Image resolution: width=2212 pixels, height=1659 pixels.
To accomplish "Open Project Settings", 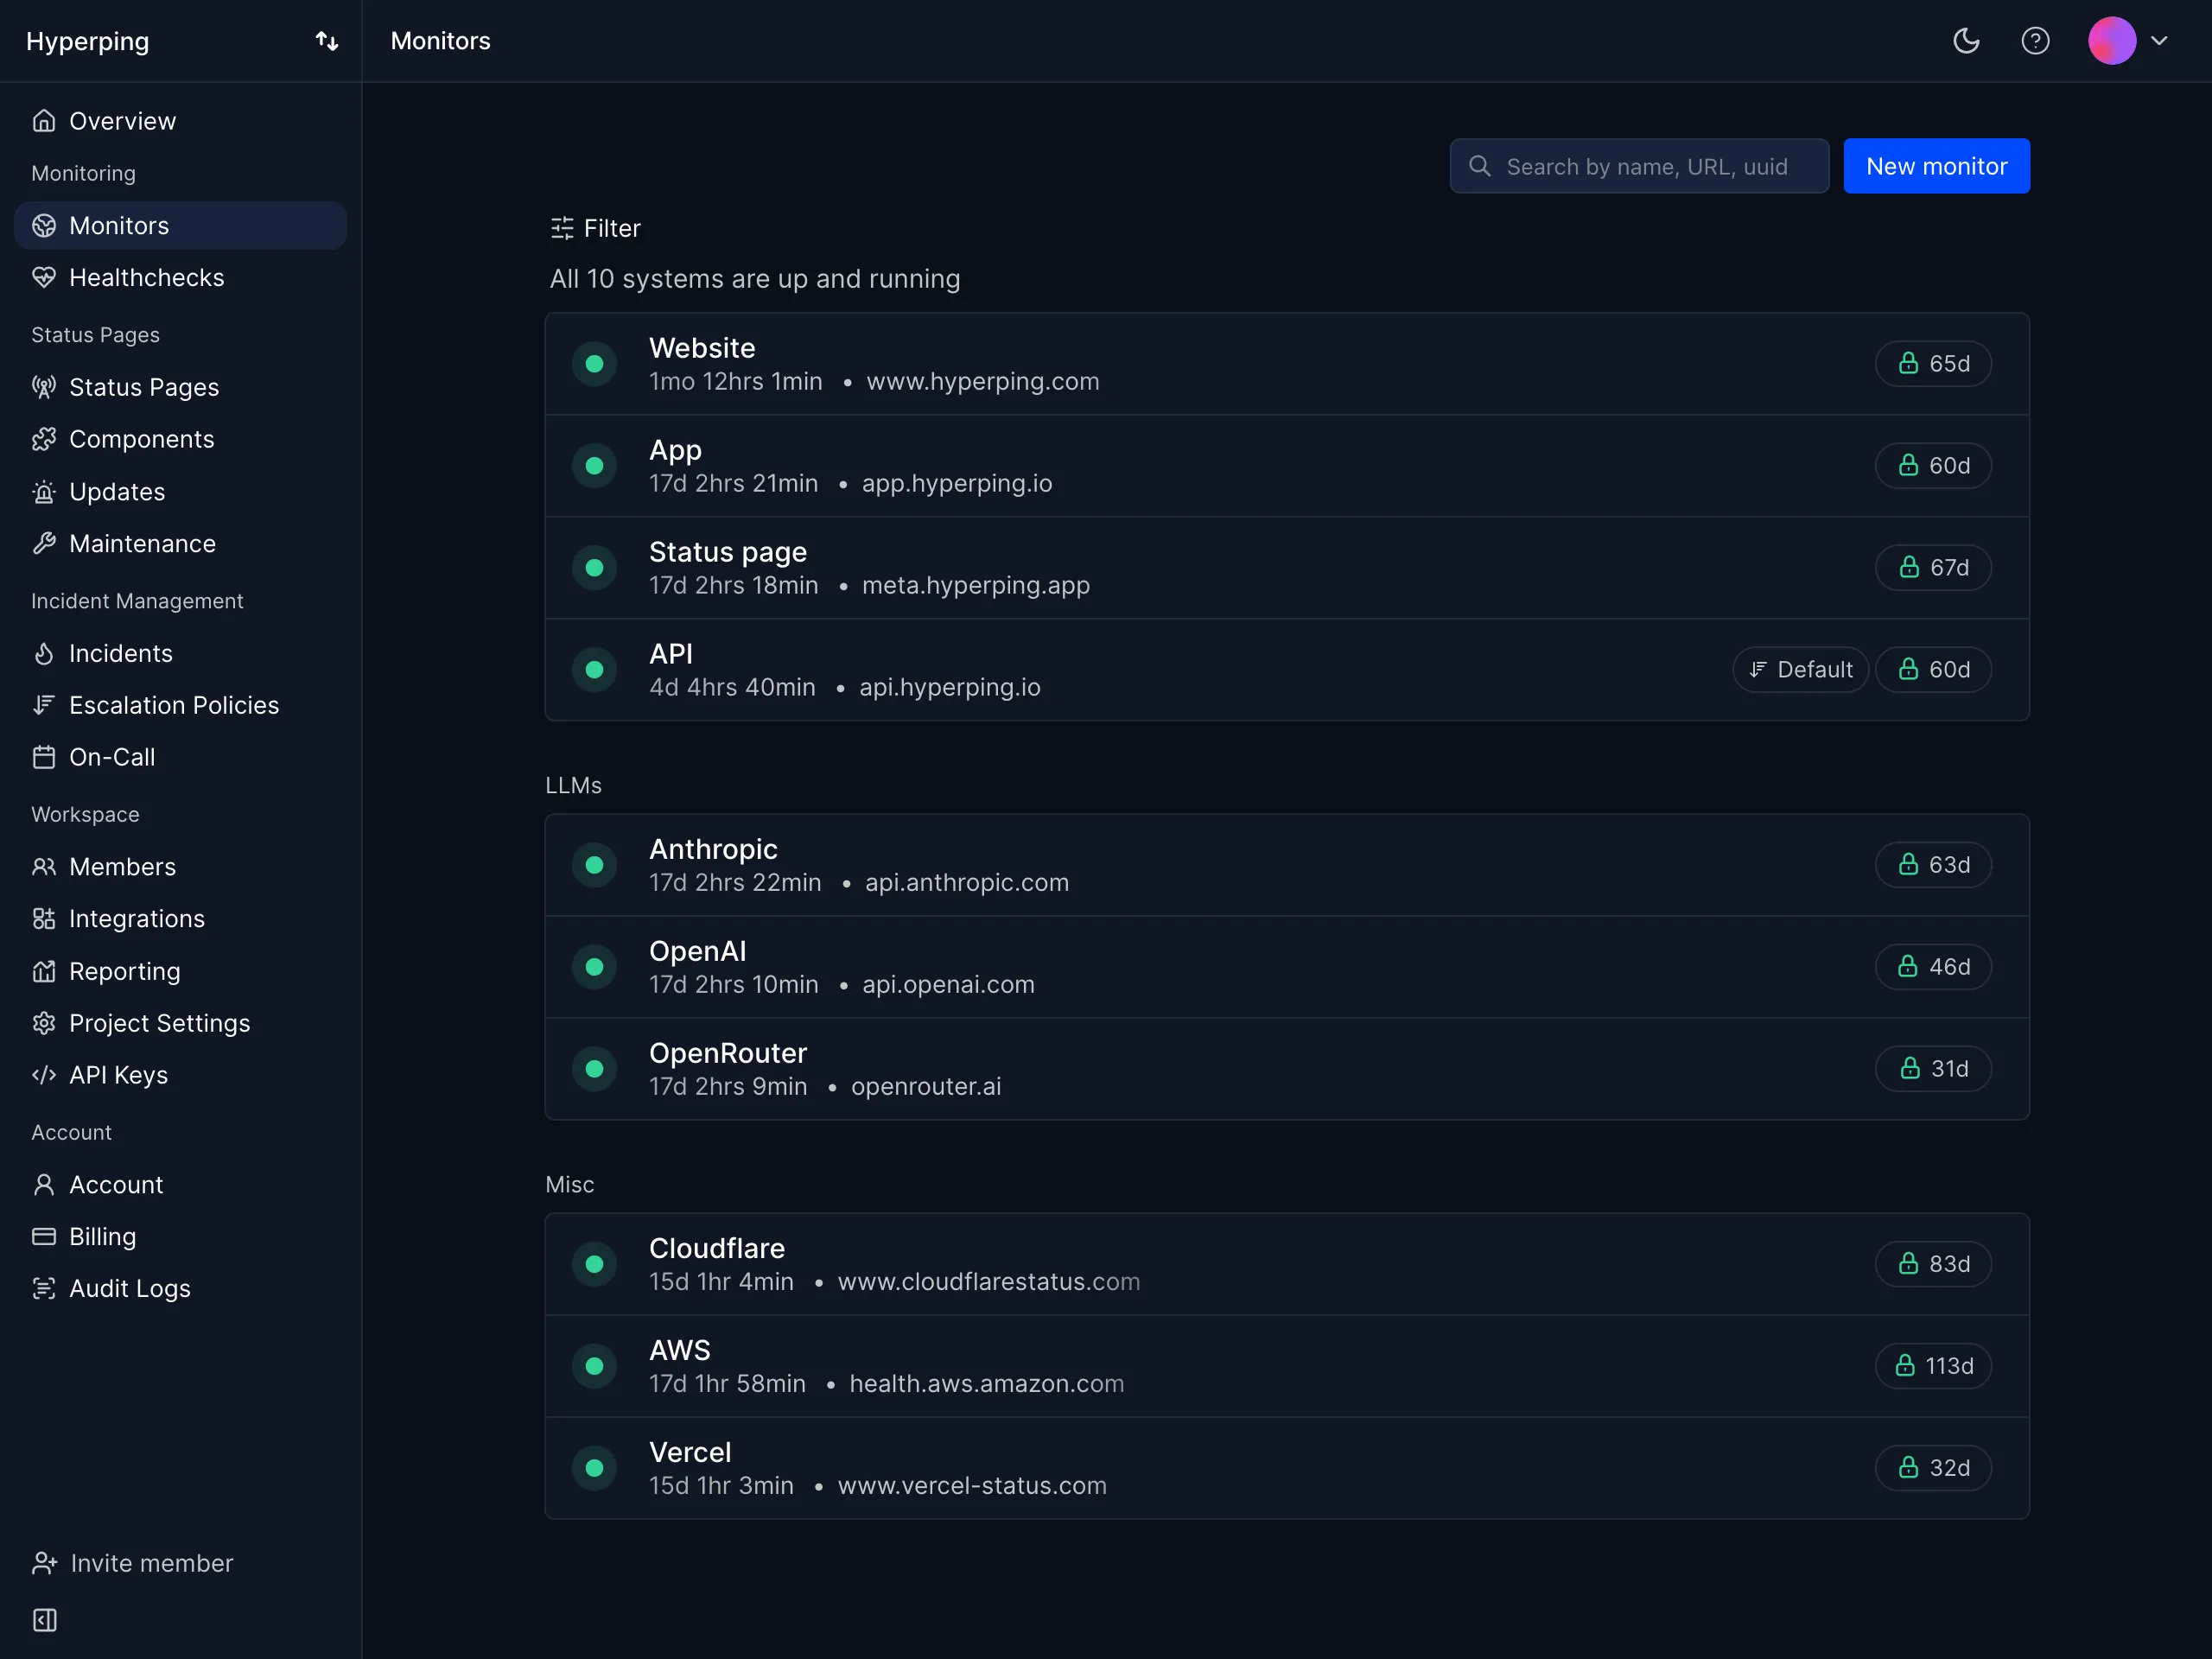I will (x=159, y=1023).
